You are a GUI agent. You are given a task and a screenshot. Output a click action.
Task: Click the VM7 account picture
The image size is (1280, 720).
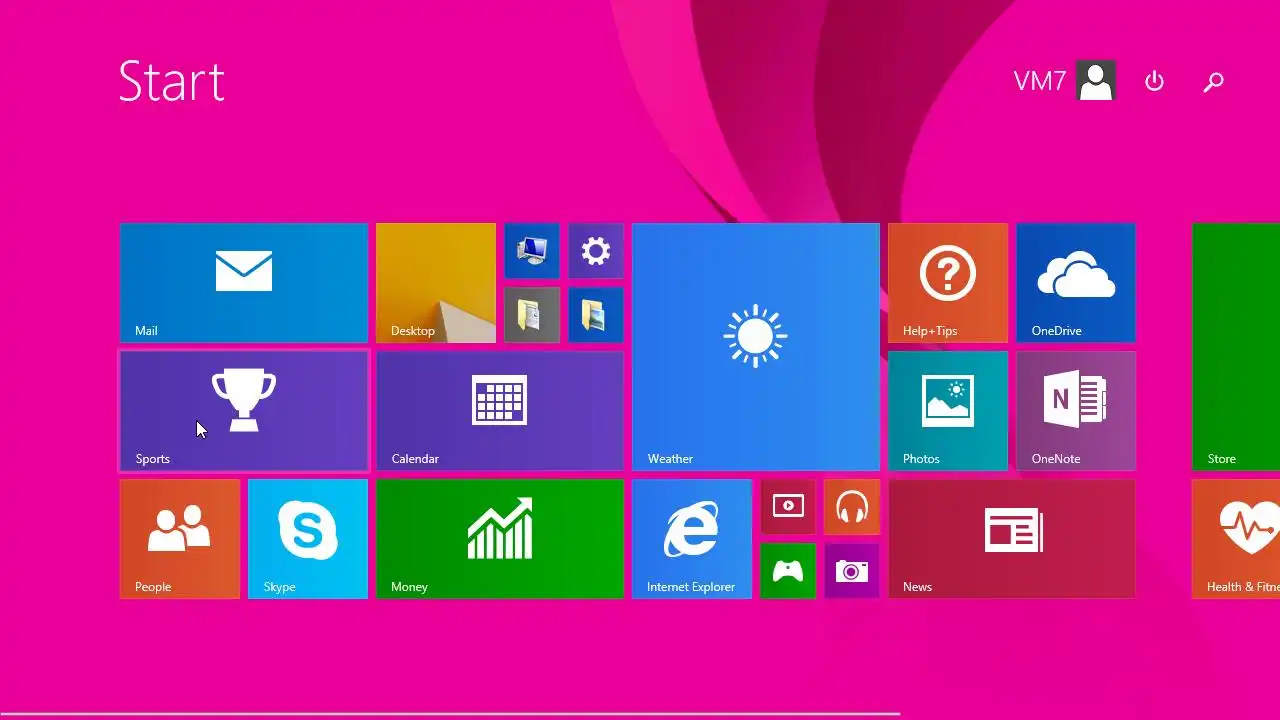1096,81
